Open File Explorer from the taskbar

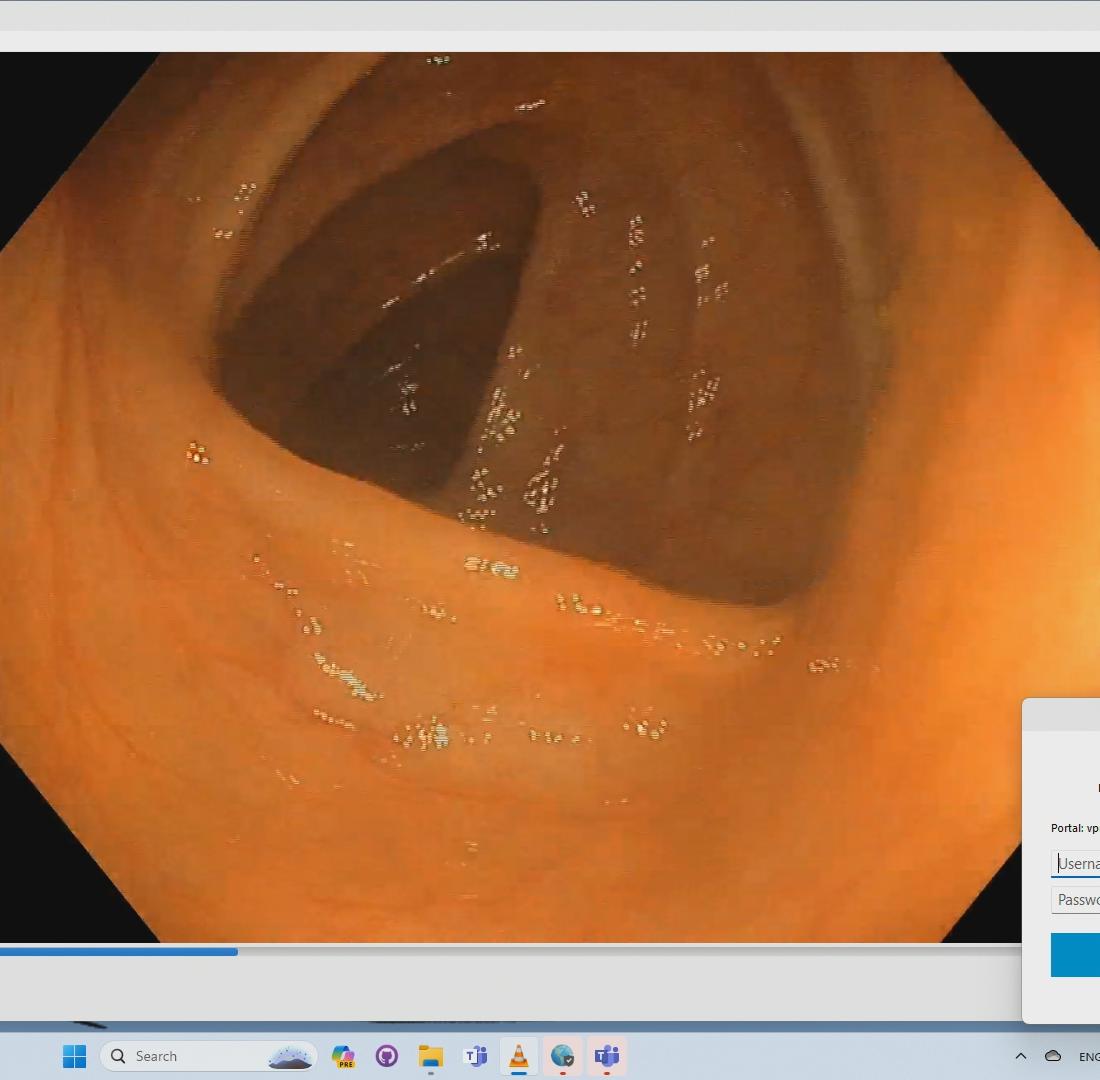(431, 1056)
